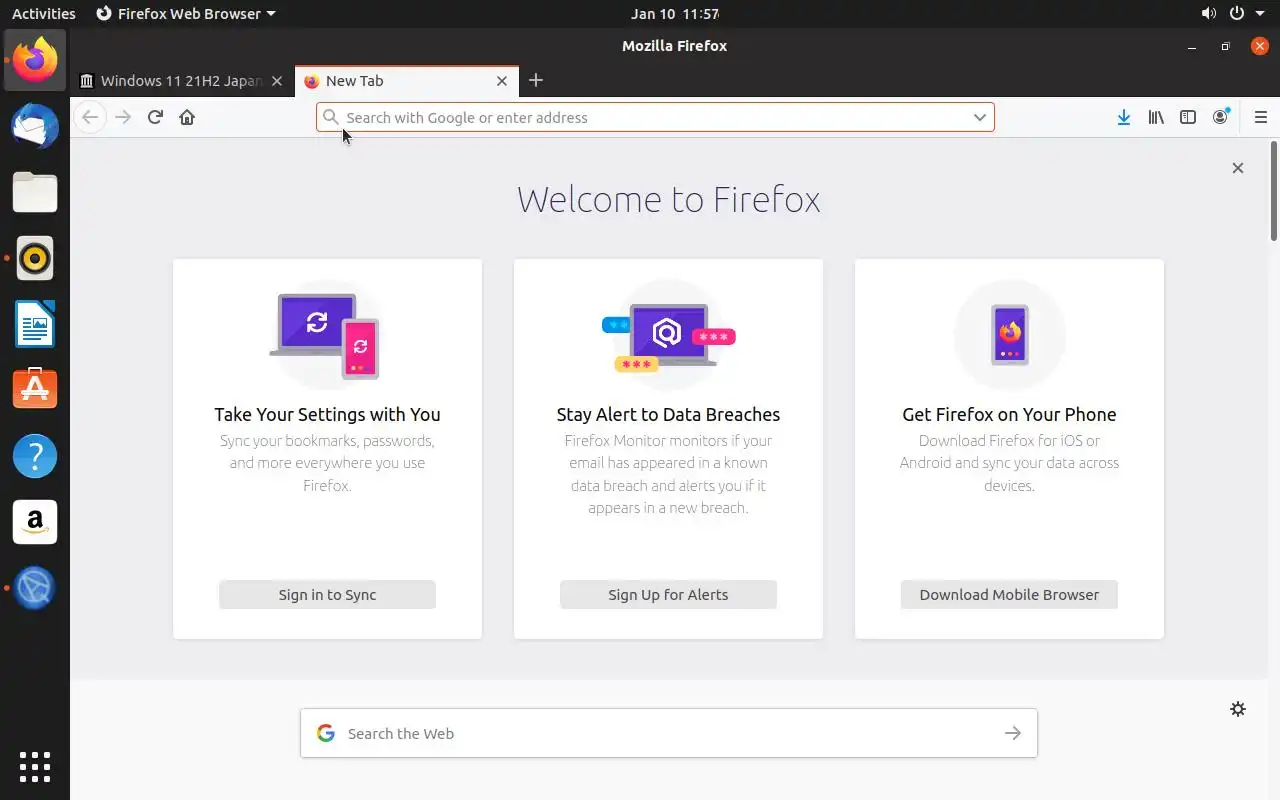Open a new tab with plus button
This screenshot has height=800, width=1280.
[536, 80]
